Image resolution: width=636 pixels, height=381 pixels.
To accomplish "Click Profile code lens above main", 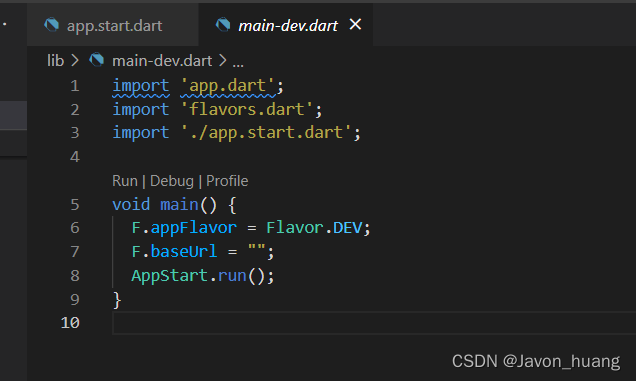I will (227, 181).
